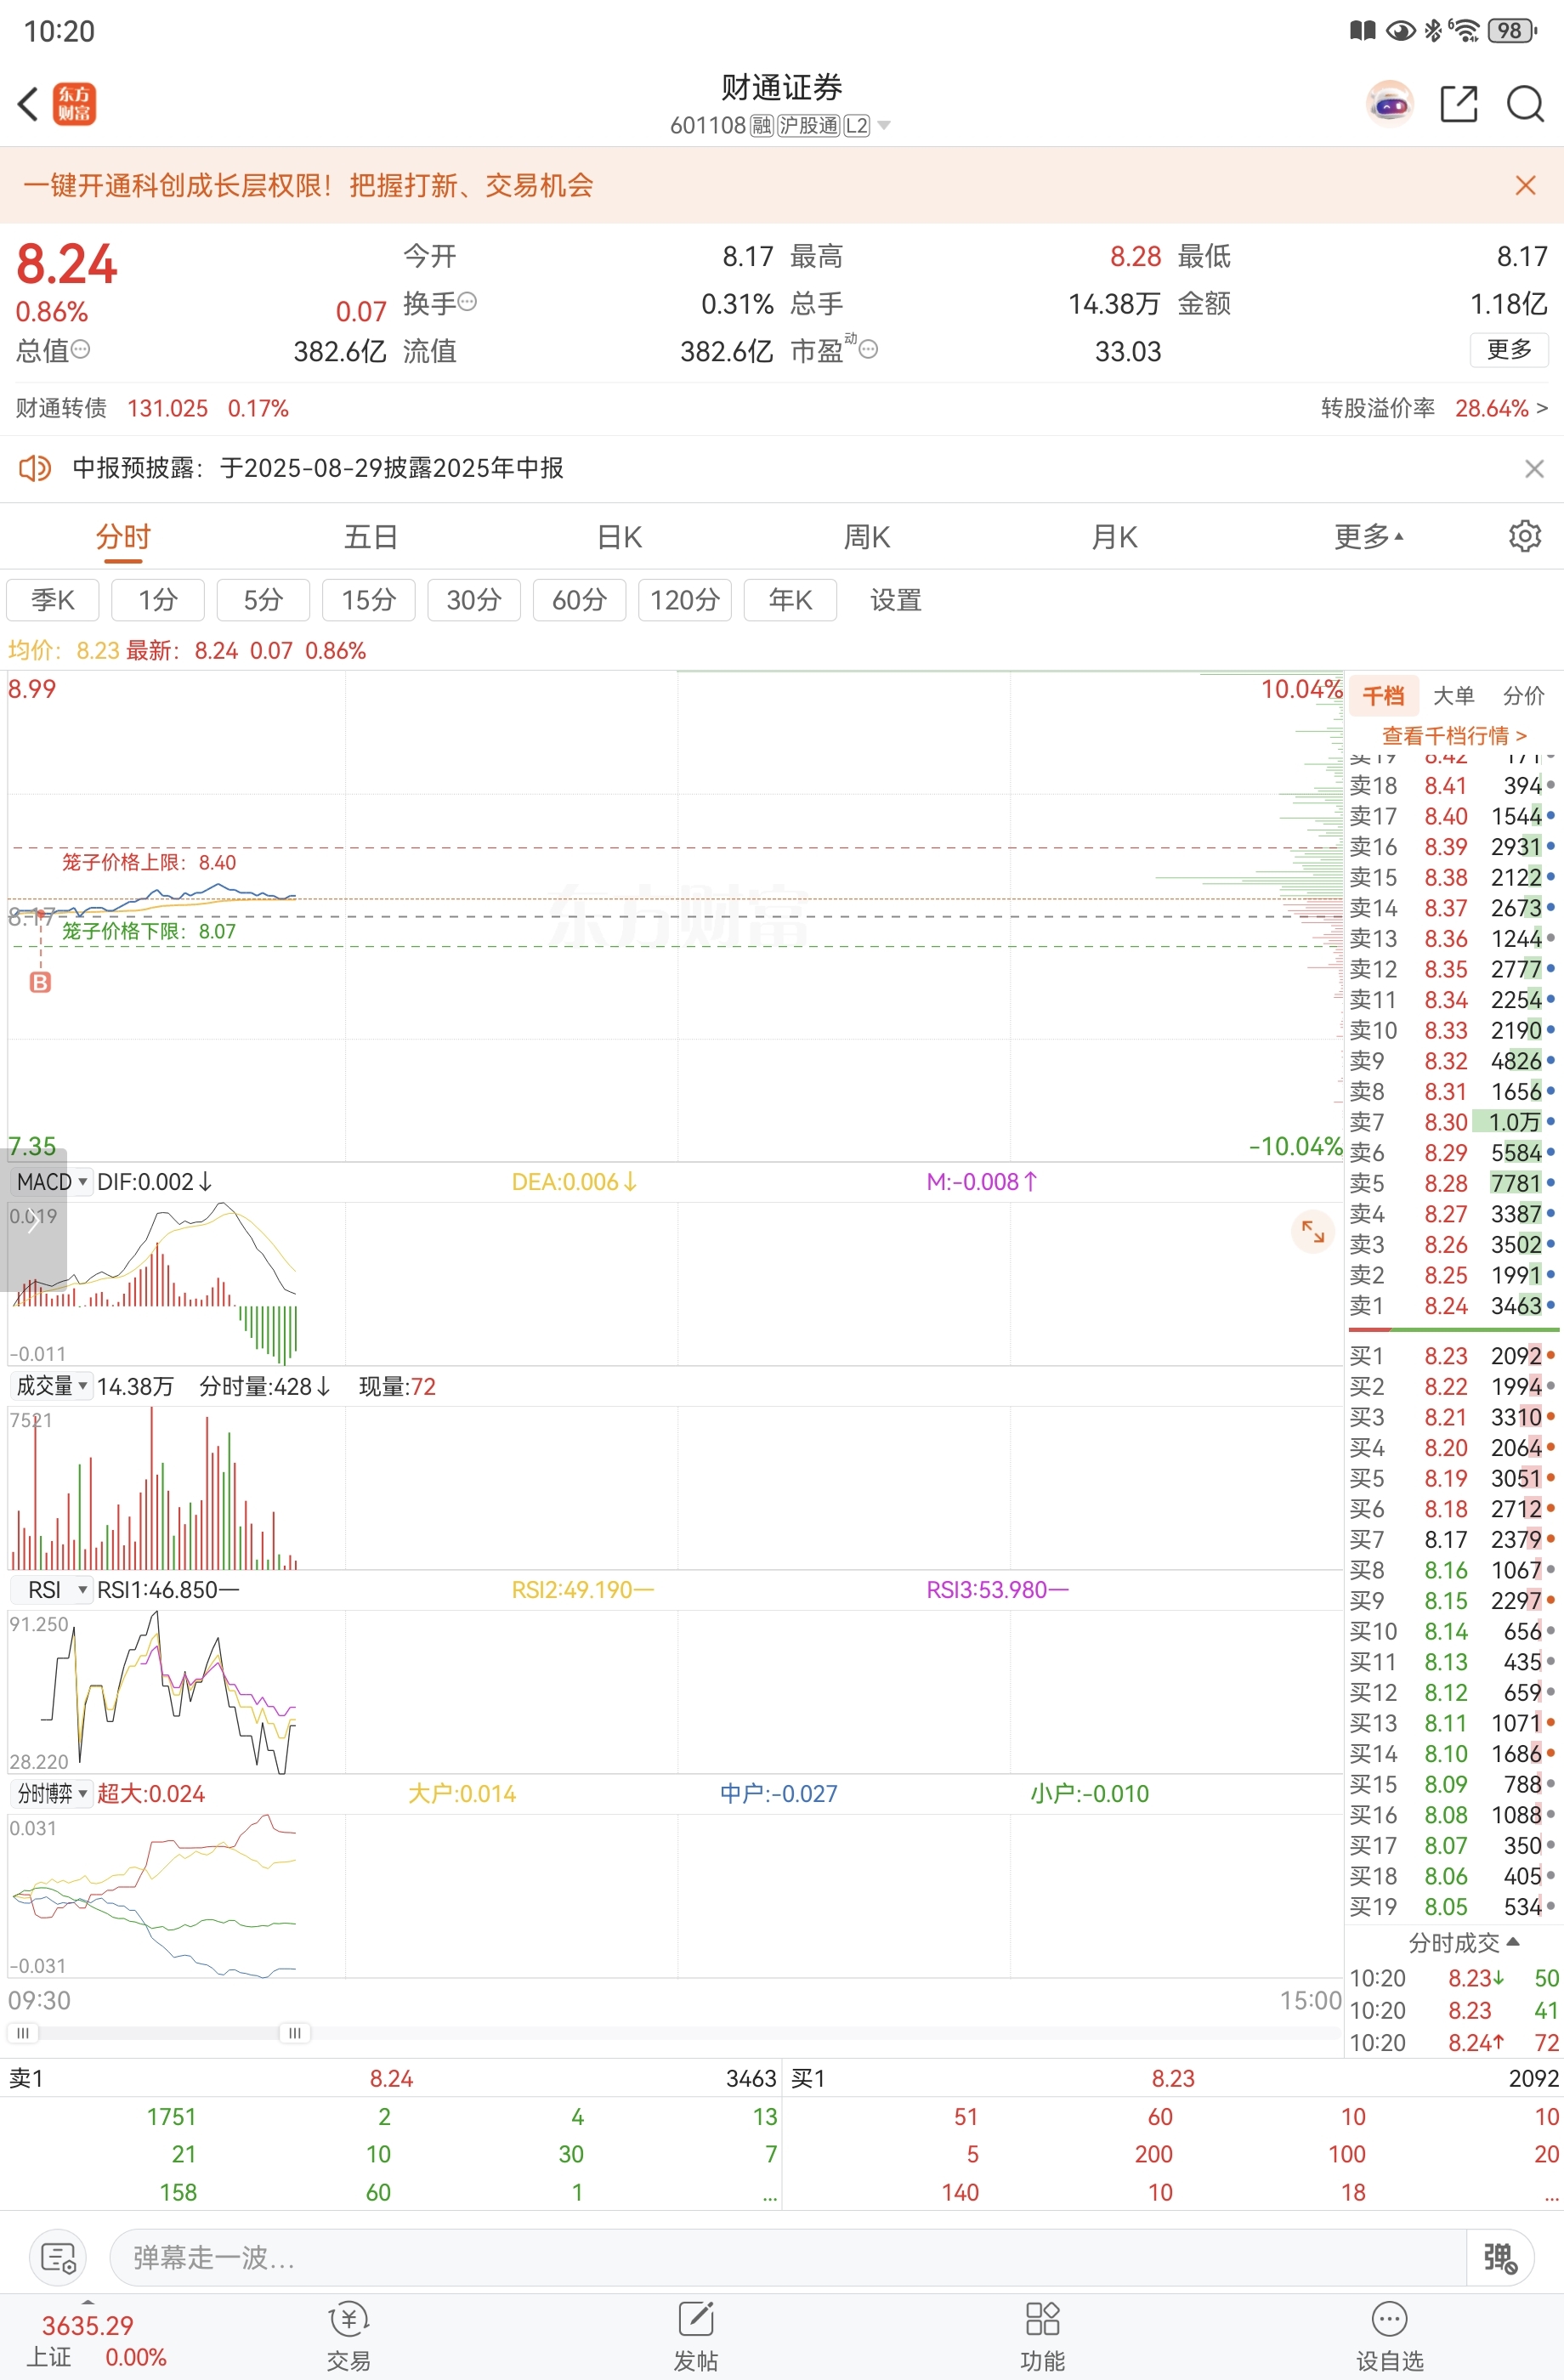
Task: Tap the speaker announcement icon
Action: pyautogui.click(x=35, y=468)
